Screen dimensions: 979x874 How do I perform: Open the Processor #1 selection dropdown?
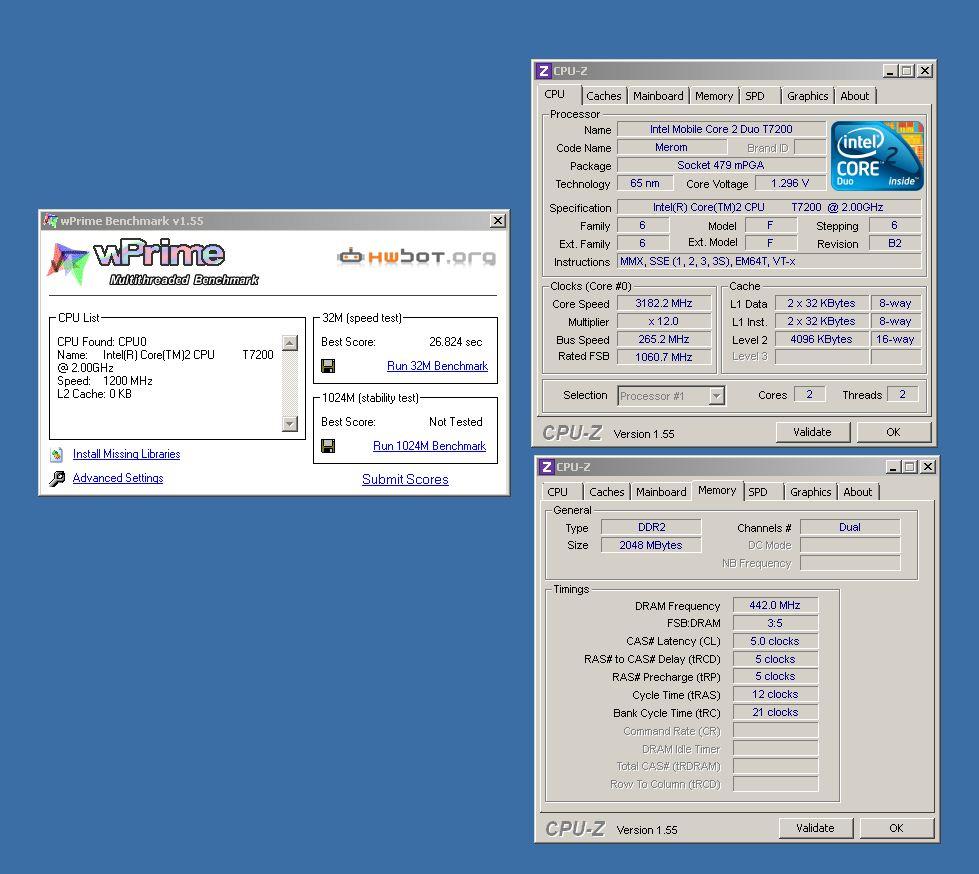717,396
